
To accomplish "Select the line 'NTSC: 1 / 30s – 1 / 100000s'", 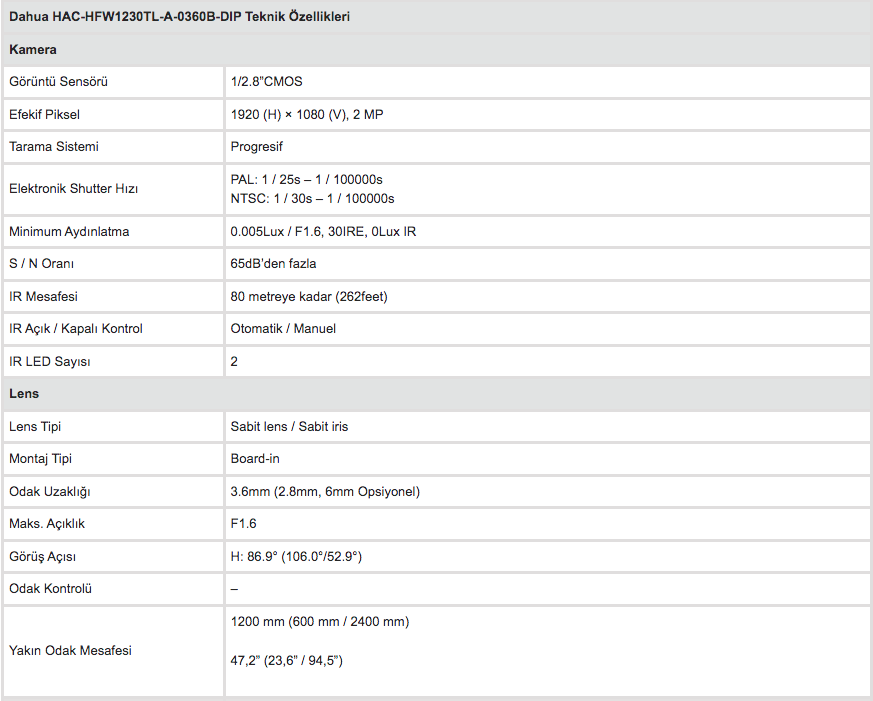I will [x=312, y=199].
